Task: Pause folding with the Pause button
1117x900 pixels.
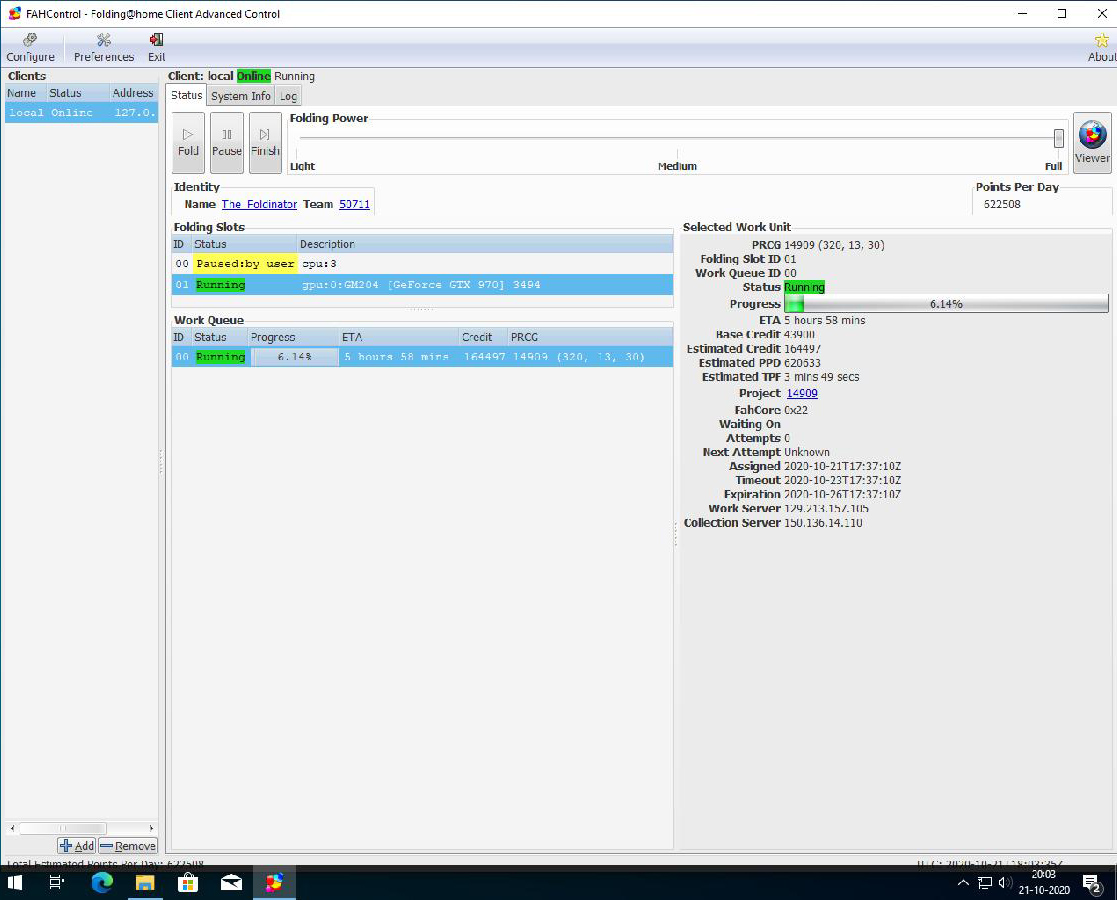Action: pyautogui.click(x=227, y=143)
